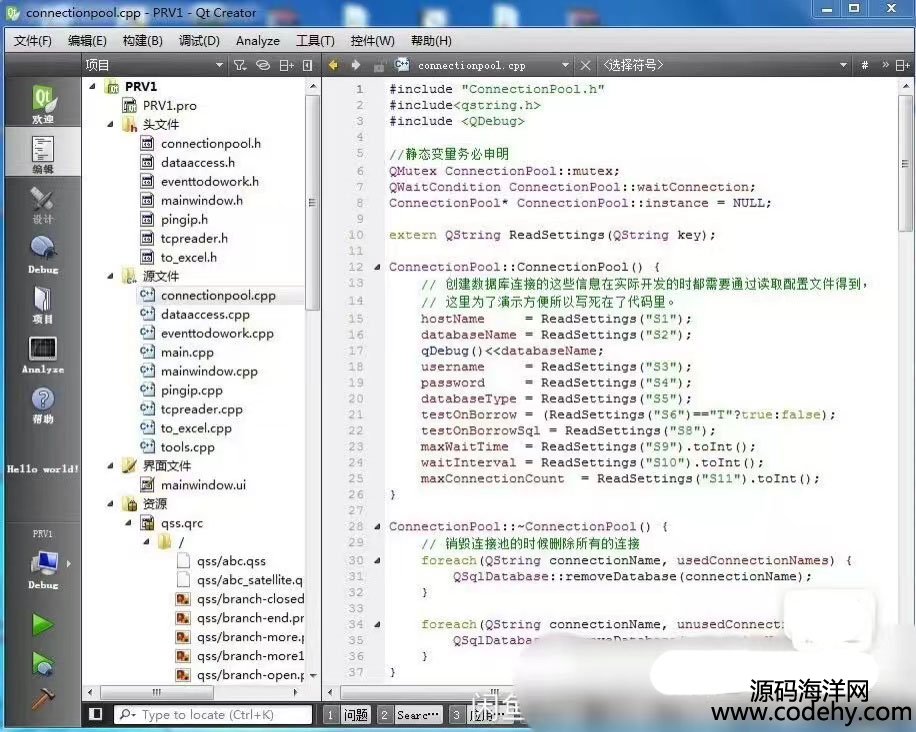916x732 pixels.
Task: Click the PRV1 Debug kit selector
Action: (43, 560)
